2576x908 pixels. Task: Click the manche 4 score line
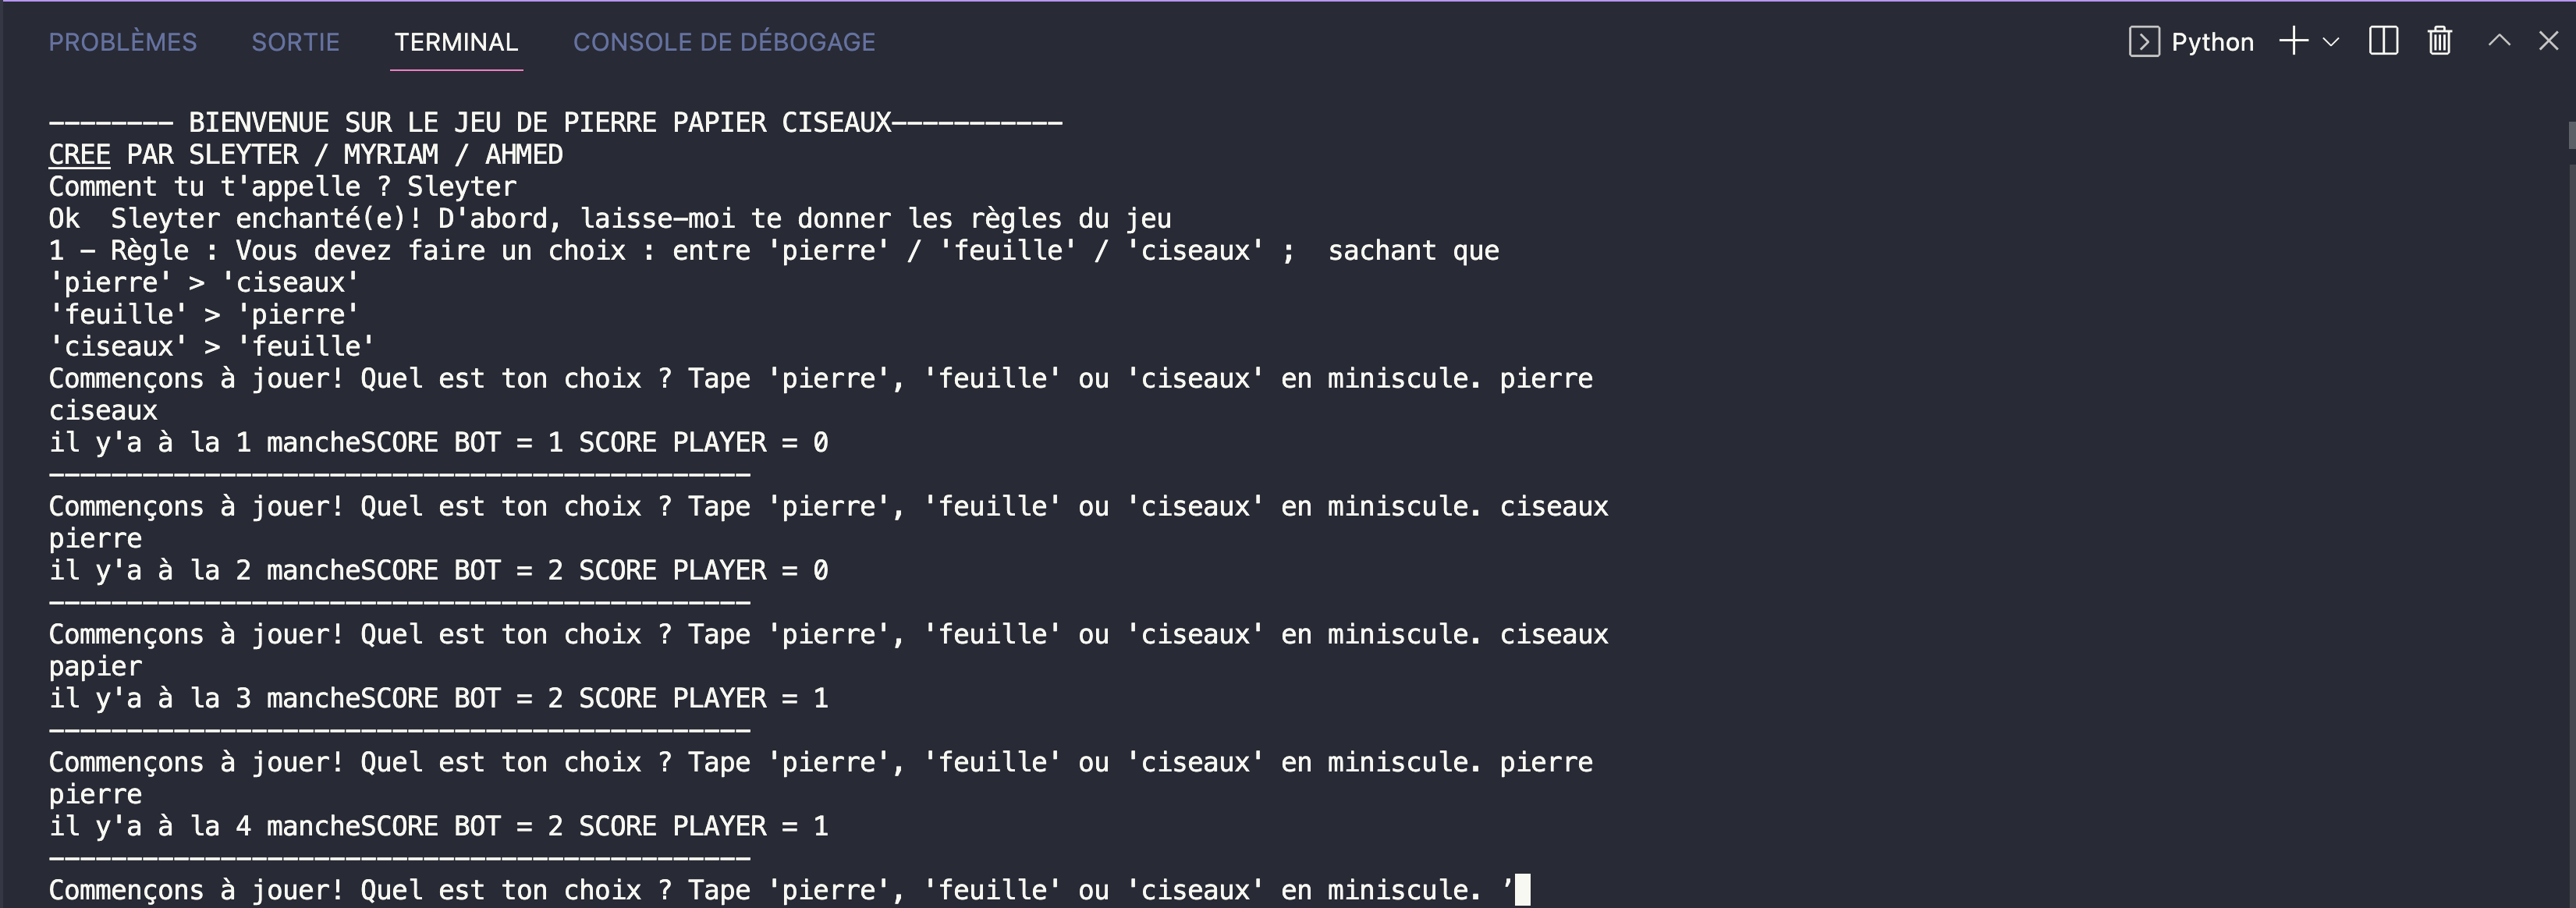click(x=438, y=827)
